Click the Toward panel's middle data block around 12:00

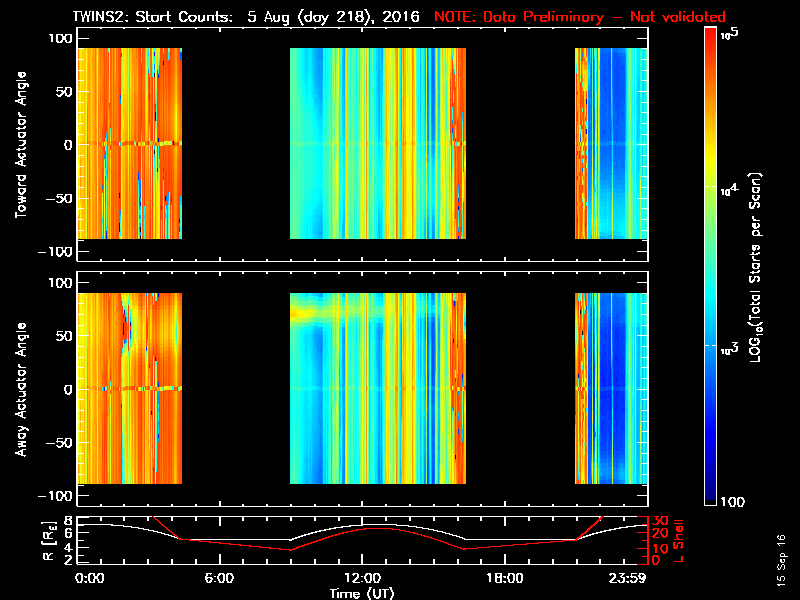tap(378, 143)
